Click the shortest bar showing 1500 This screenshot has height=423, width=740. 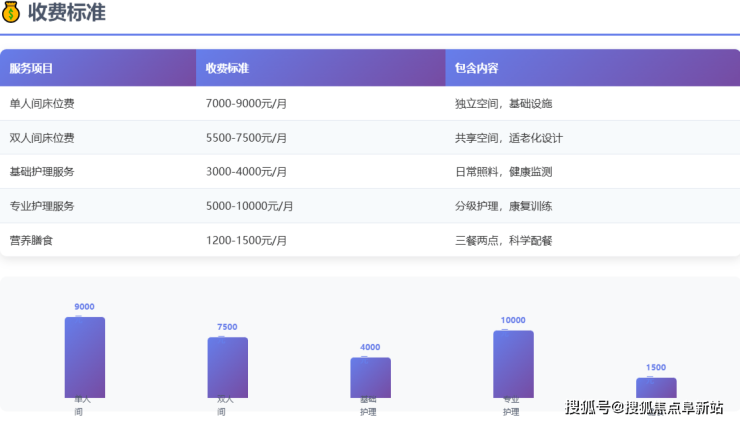[x=656, y=386]
